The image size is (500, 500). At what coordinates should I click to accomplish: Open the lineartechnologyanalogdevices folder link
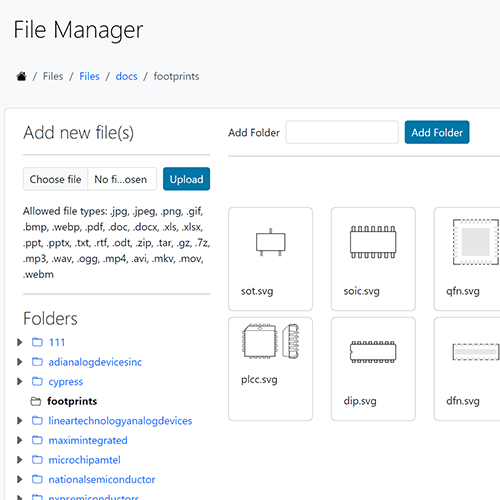120,421
